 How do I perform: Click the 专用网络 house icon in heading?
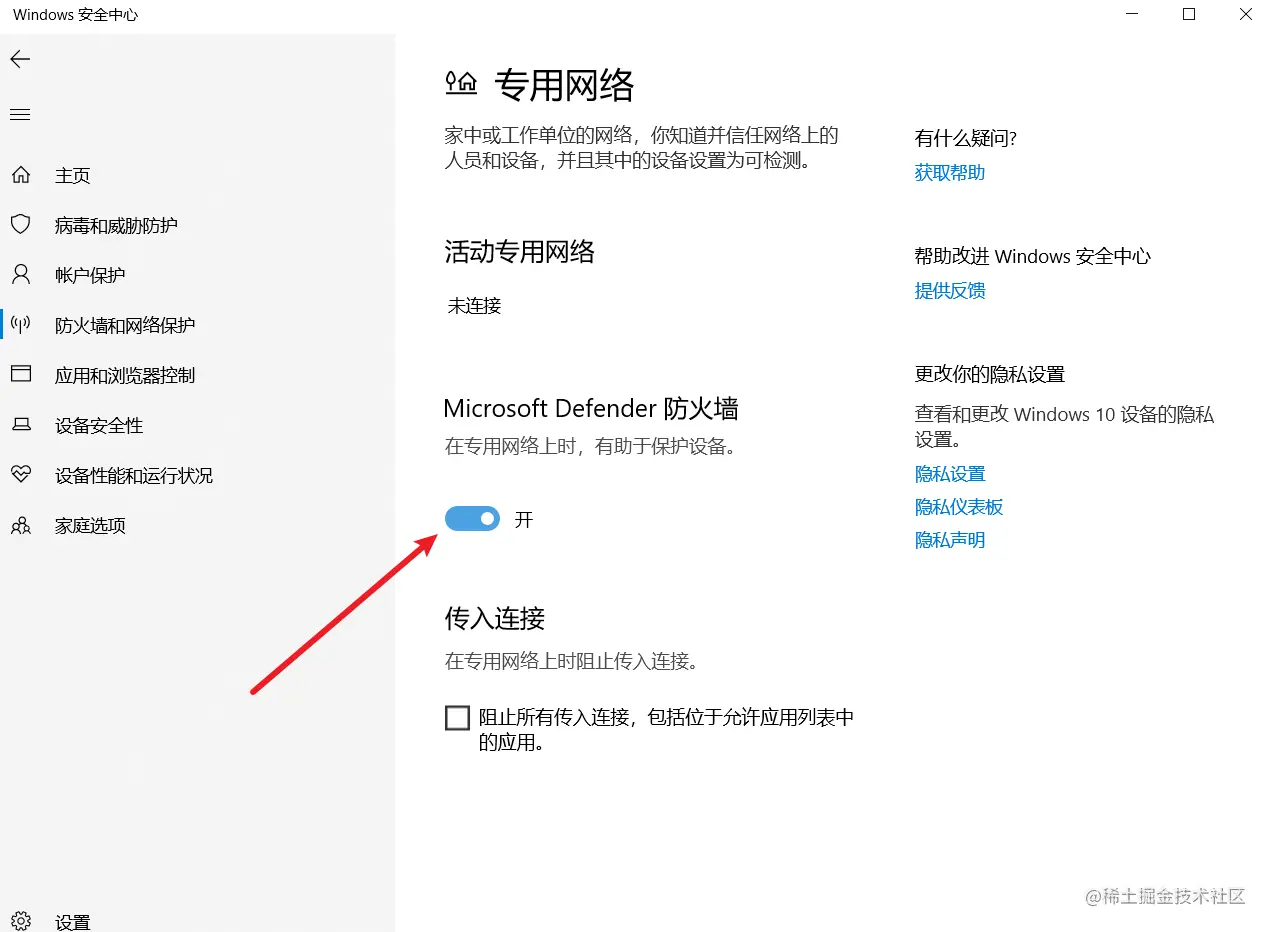pos(461,84)
